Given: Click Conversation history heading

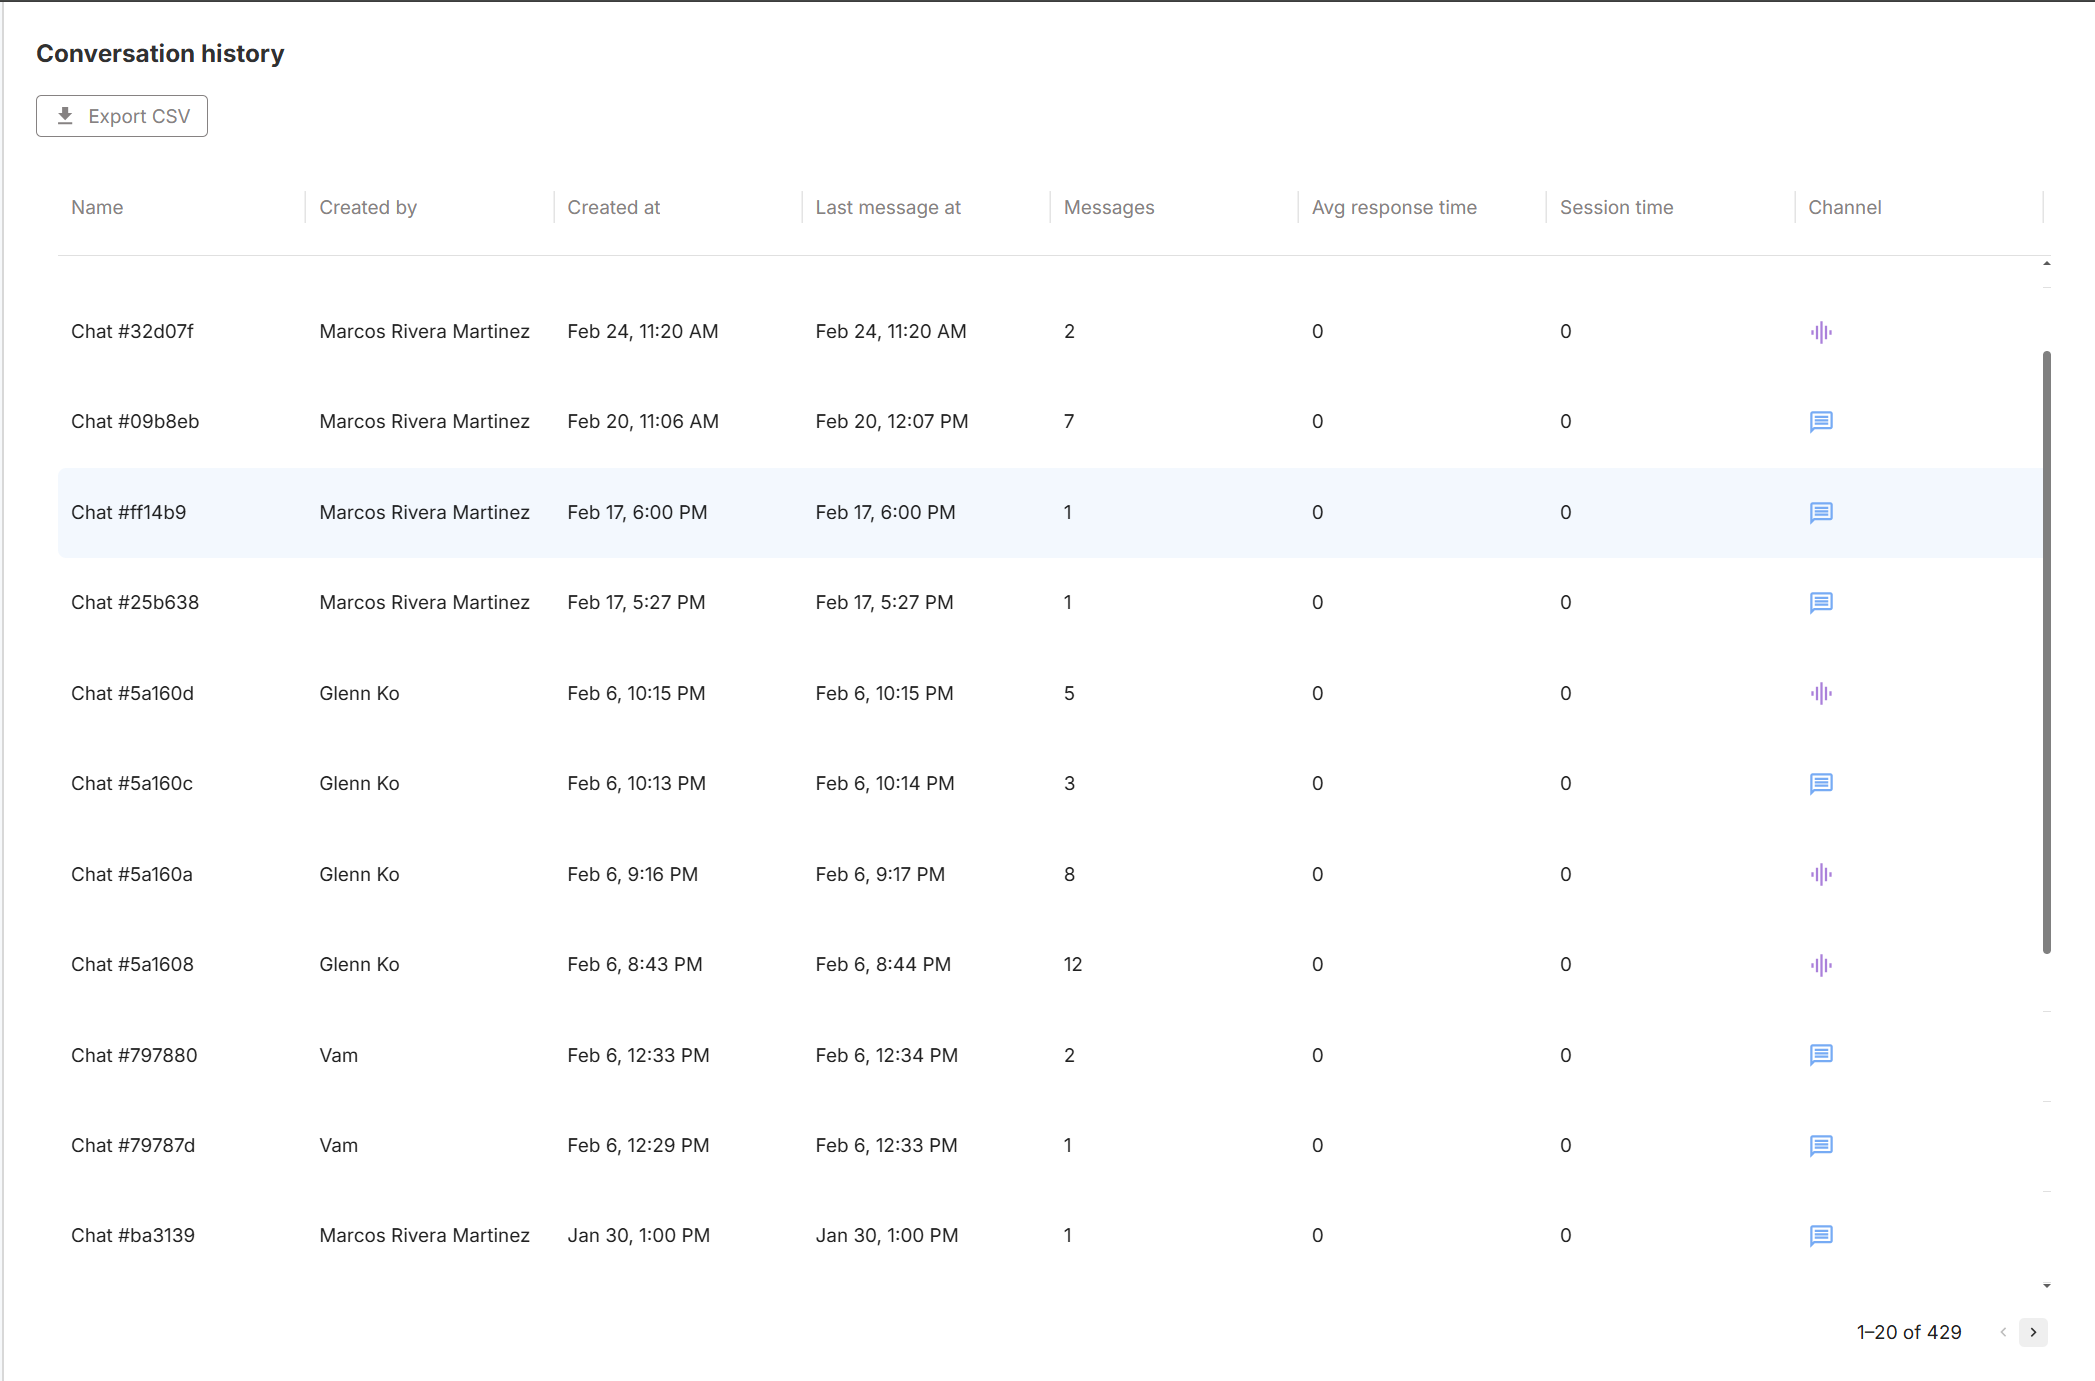Looking at the screenshot, I should 160,53.
